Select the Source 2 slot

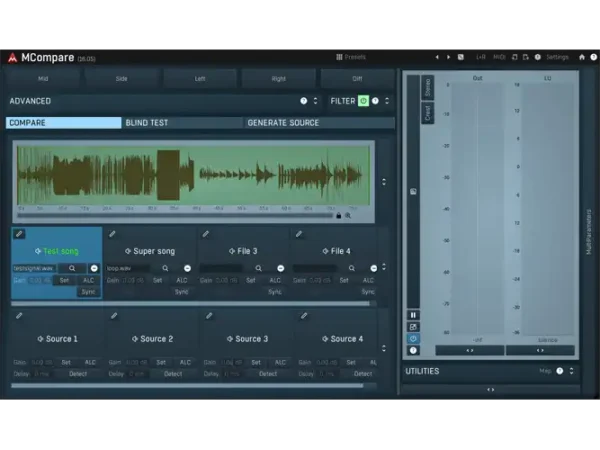click(x=152, y=339)
